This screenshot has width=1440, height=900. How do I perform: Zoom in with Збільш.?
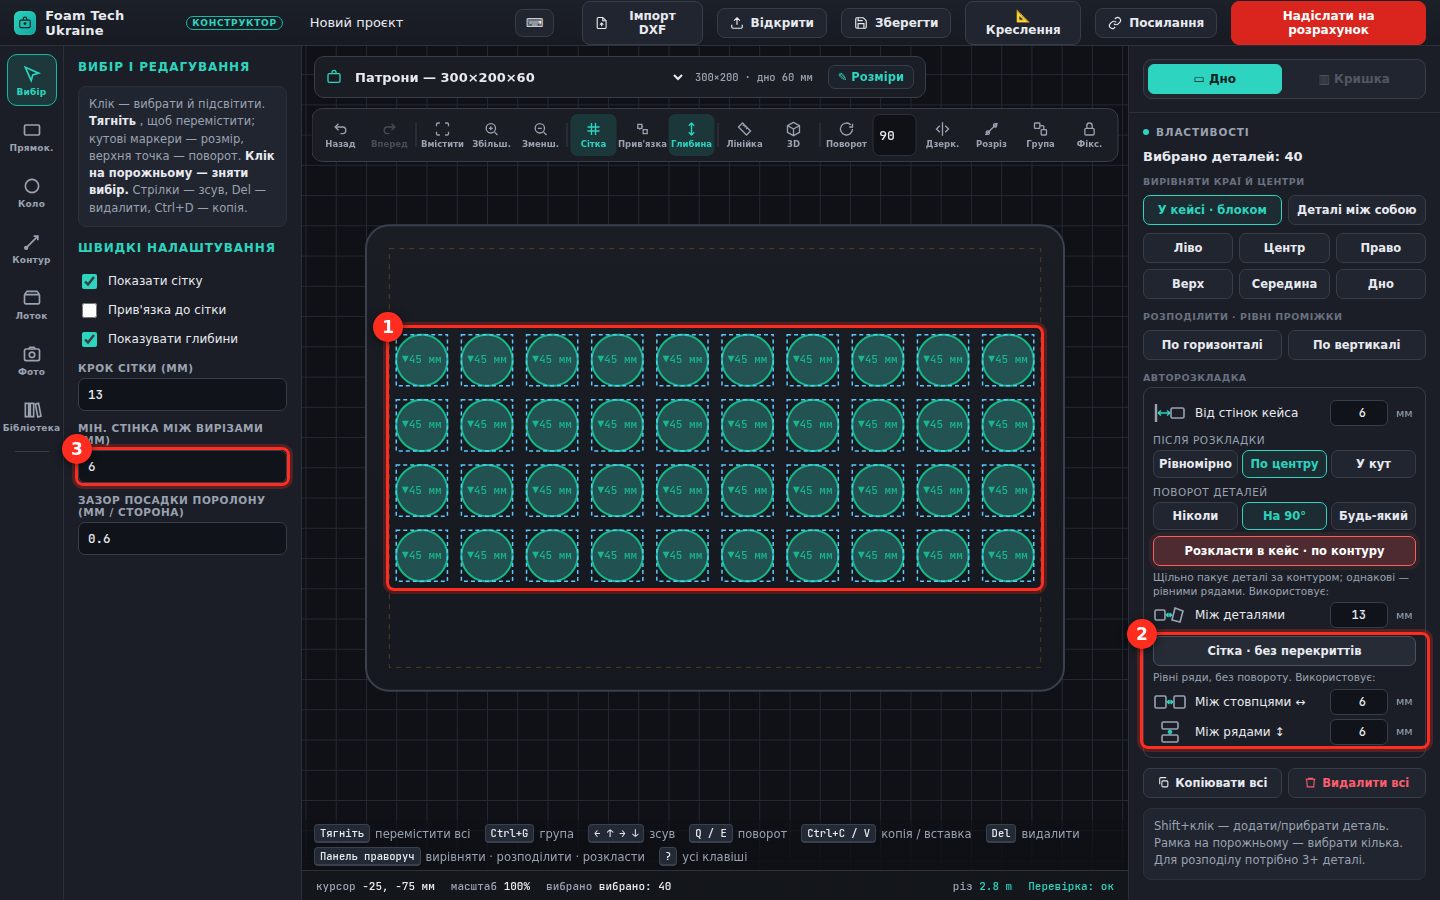tap(491, 135)
